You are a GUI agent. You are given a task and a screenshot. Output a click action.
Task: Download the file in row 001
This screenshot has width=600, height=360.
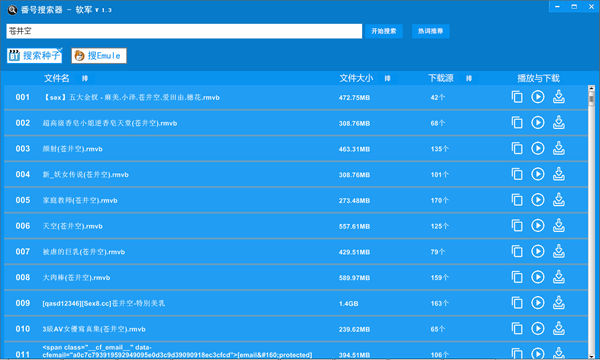[x=559, y=97]
